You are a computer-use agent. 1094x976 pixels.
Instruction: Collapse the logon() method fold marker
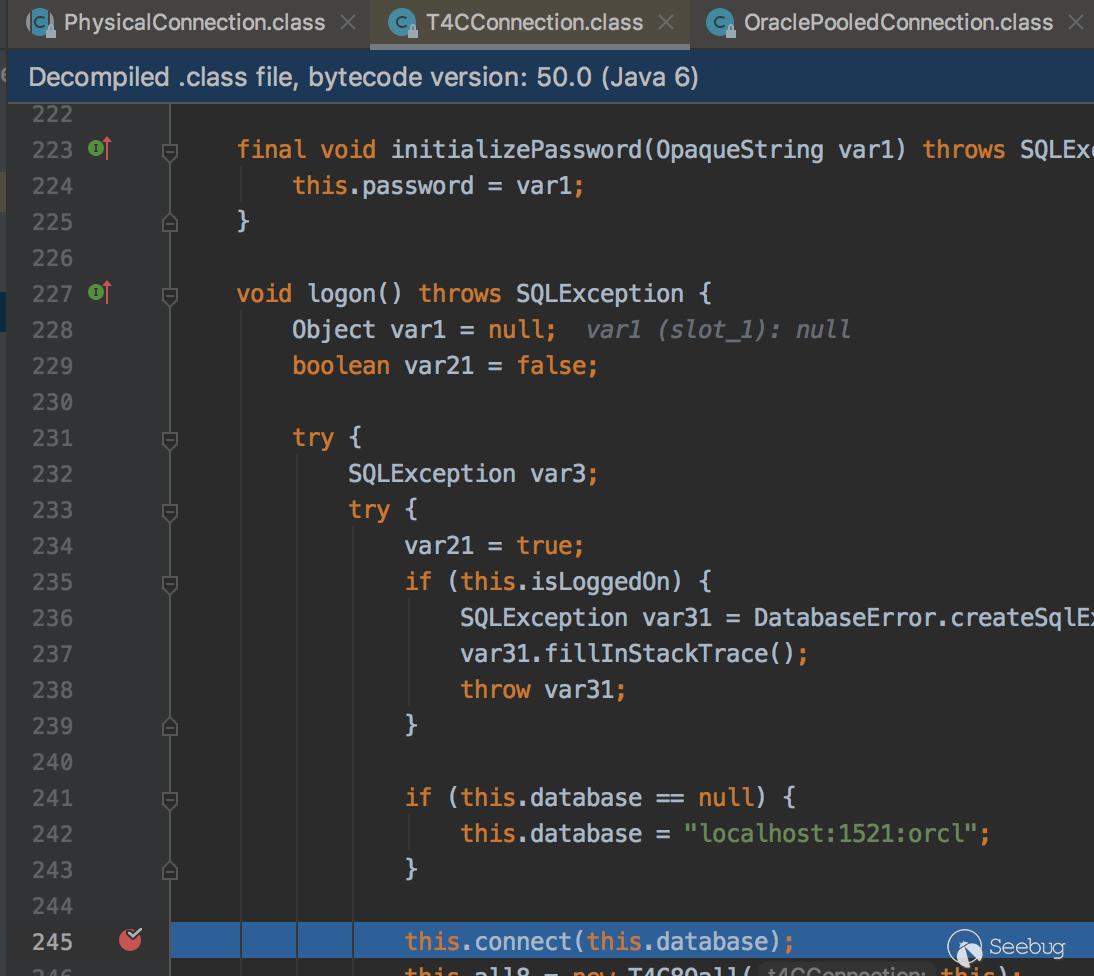(170, 295)
